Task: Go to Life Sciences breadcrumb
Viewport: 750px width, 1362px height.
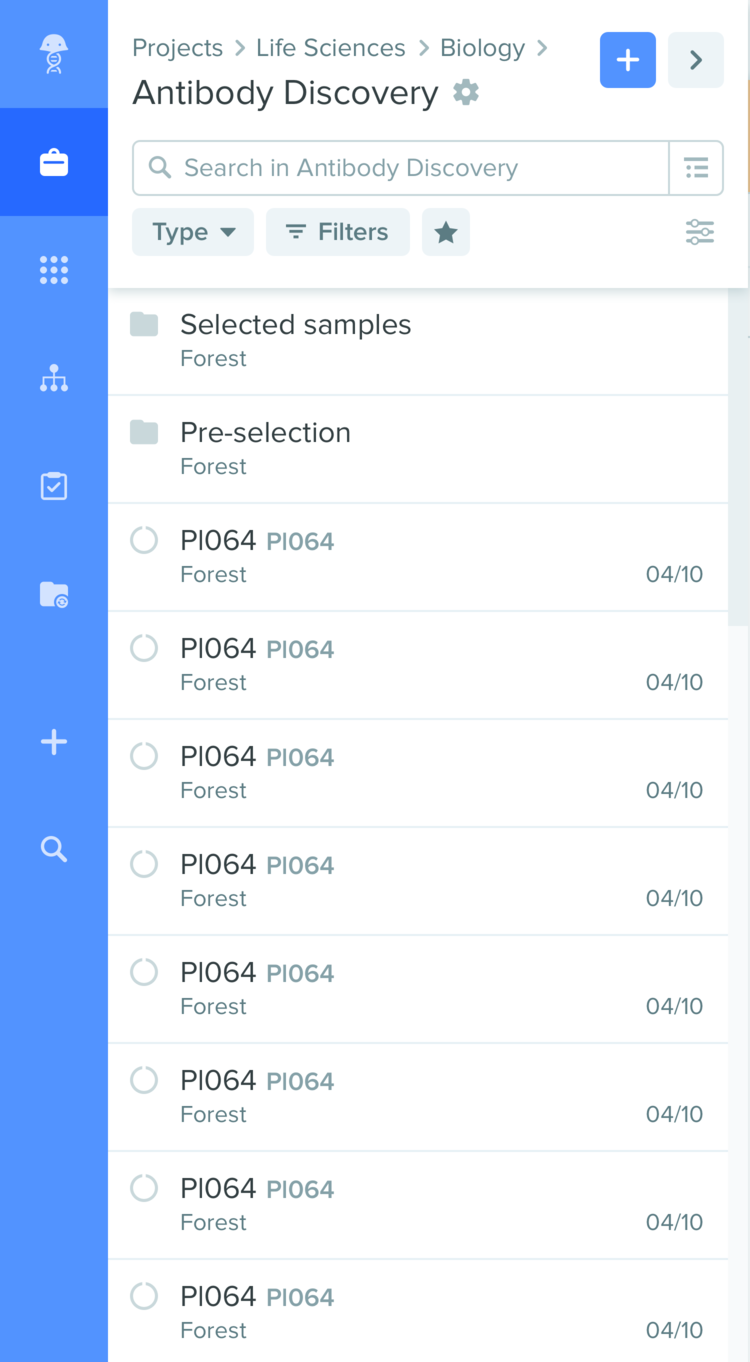Action: point(331,48)
